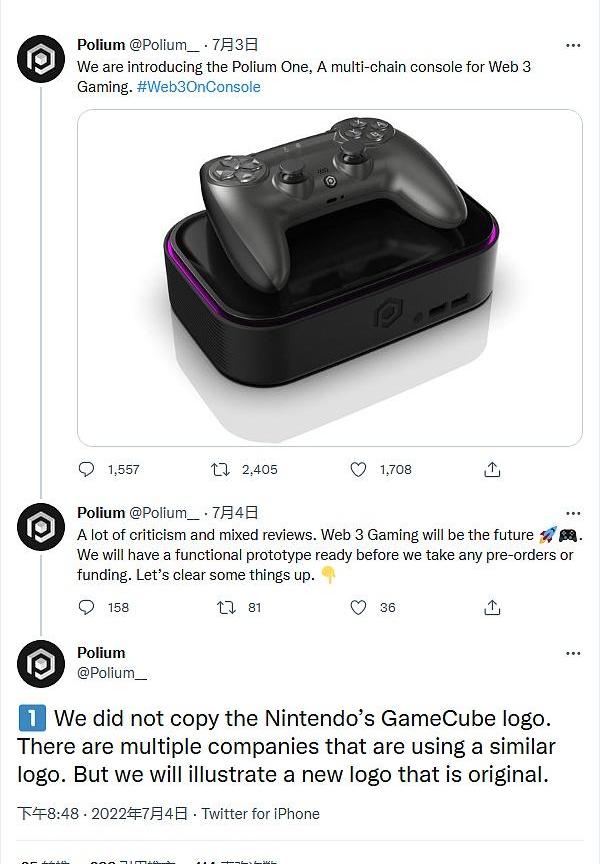This screenshot has height=864, width=600.
Task: Open Polium avatar on second tweet
Action: click(x=41, y=527)
